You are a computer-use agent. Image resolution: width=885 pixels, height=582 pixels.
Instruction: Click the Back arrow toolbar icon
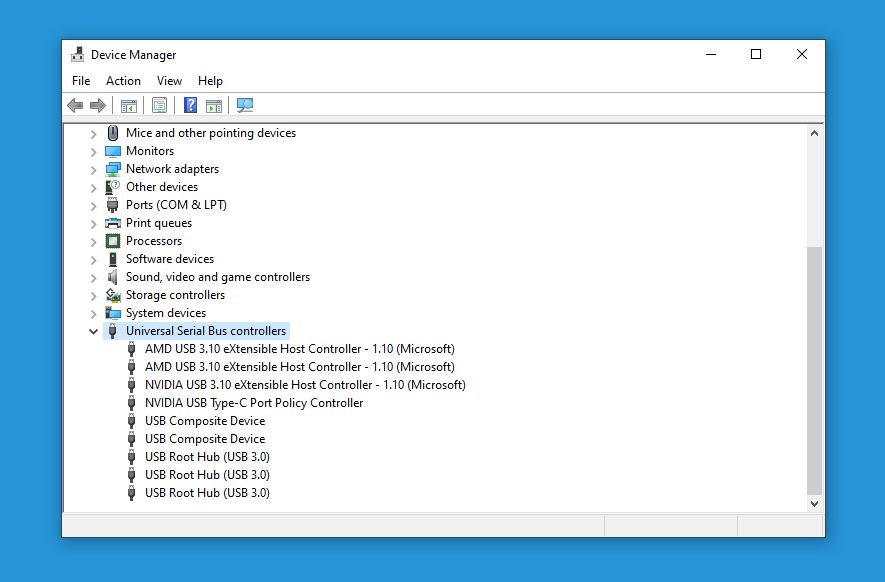pyautogui.click(x=75, y=105)
